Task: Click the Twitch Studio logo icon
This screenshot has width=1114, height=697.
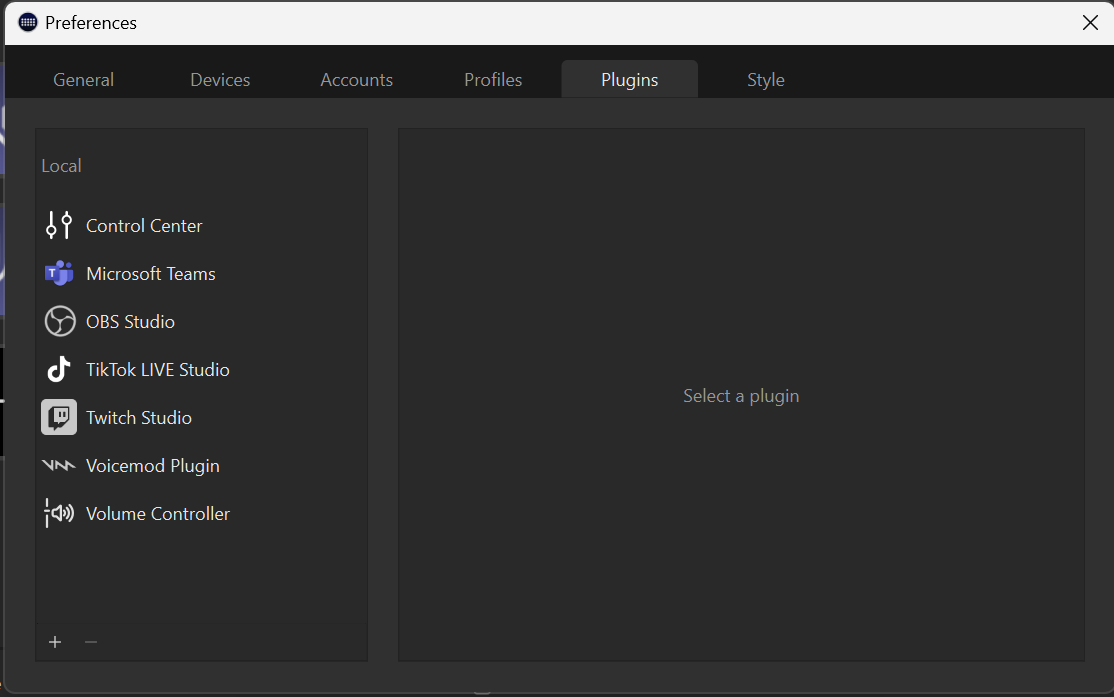Action: tap(59, 418)
